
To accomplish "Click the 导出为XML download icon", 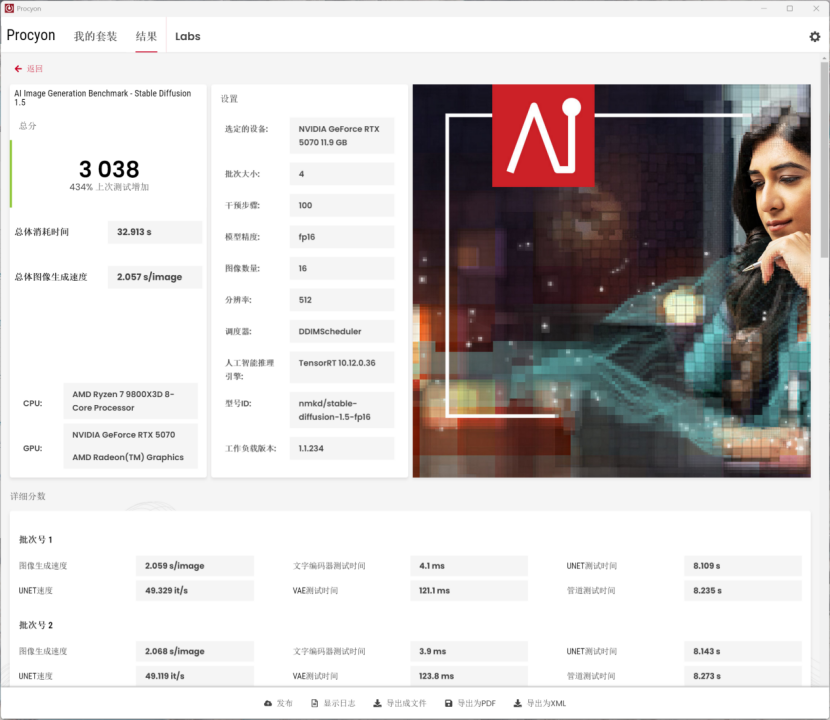I will point(517,704).
